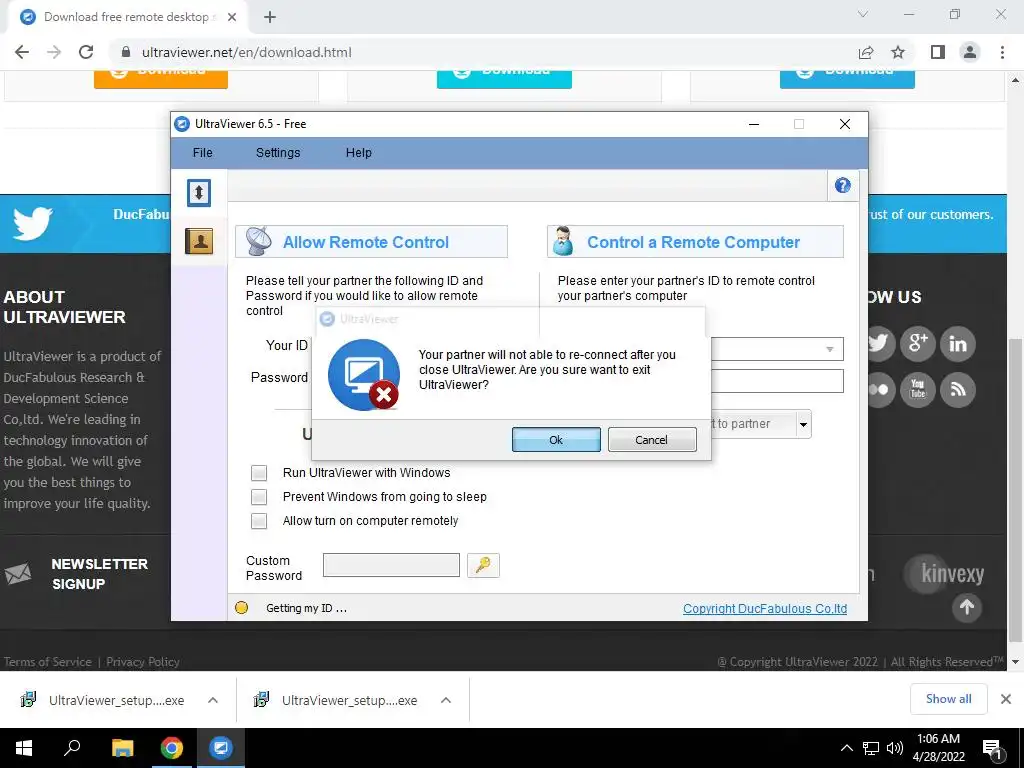This screenshot has height=768, width=1024.
Task: Click the kinvexy logo on the webpage
Action: (x=945, y=574)
